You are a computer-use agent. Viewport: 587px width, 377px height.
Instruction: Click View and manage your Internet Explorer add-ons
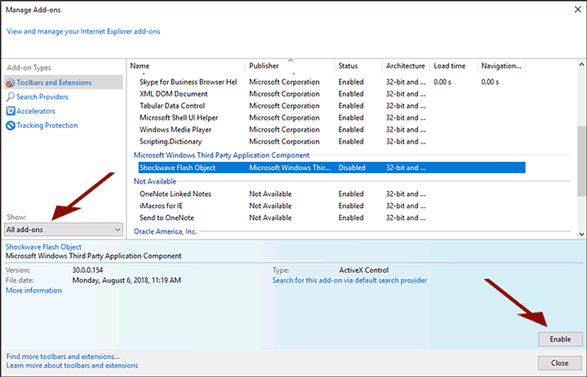click(83, 31)
